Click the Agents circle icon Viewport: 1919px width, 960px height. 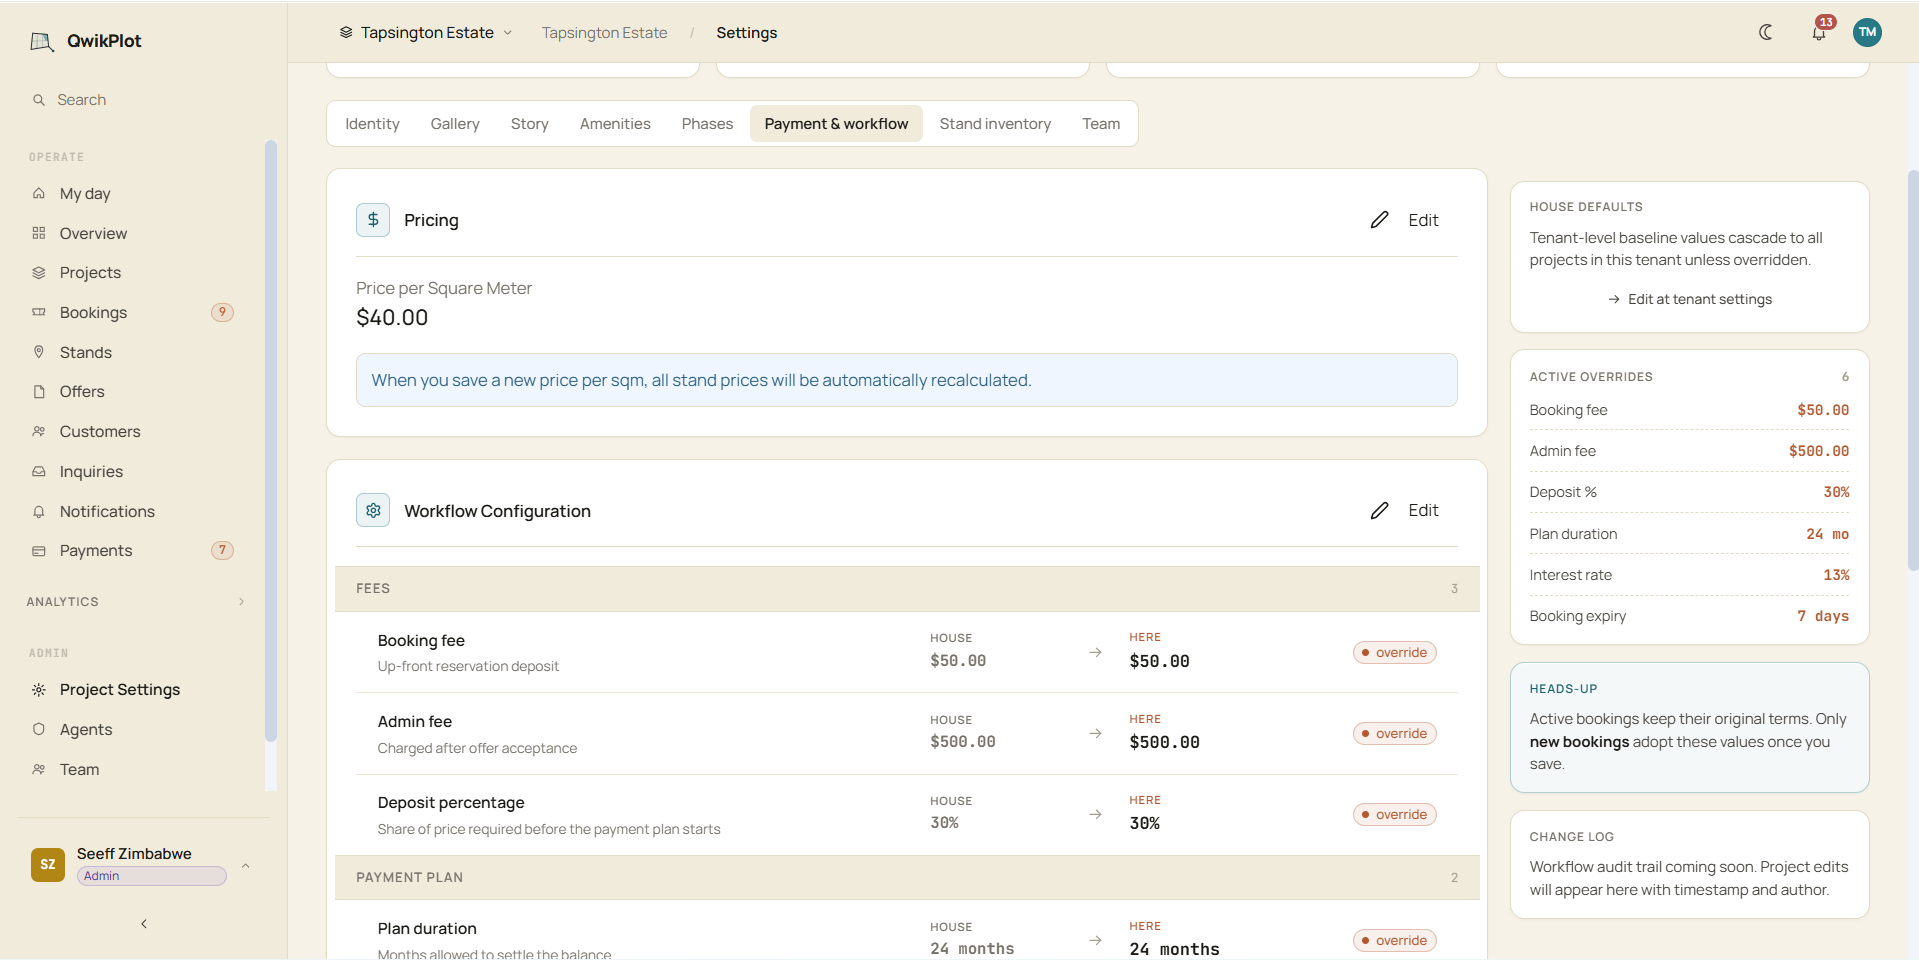pos(39,729)
